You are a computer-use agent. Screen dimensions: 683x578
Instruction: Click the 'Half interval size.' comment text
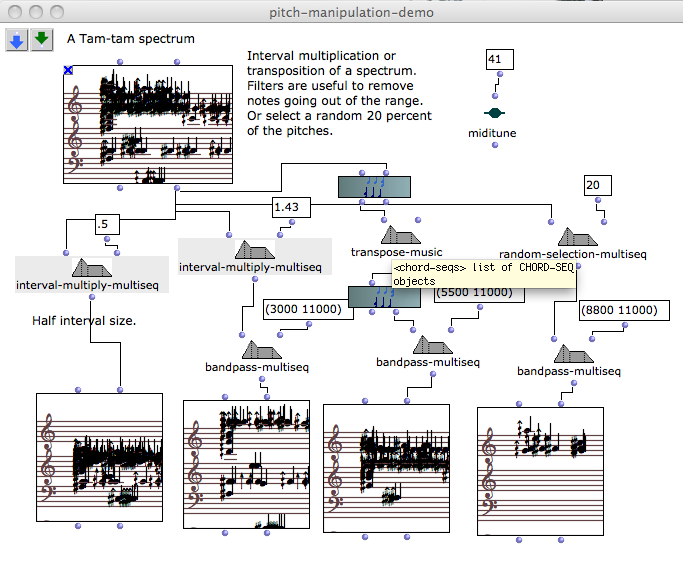pos(83,319)
